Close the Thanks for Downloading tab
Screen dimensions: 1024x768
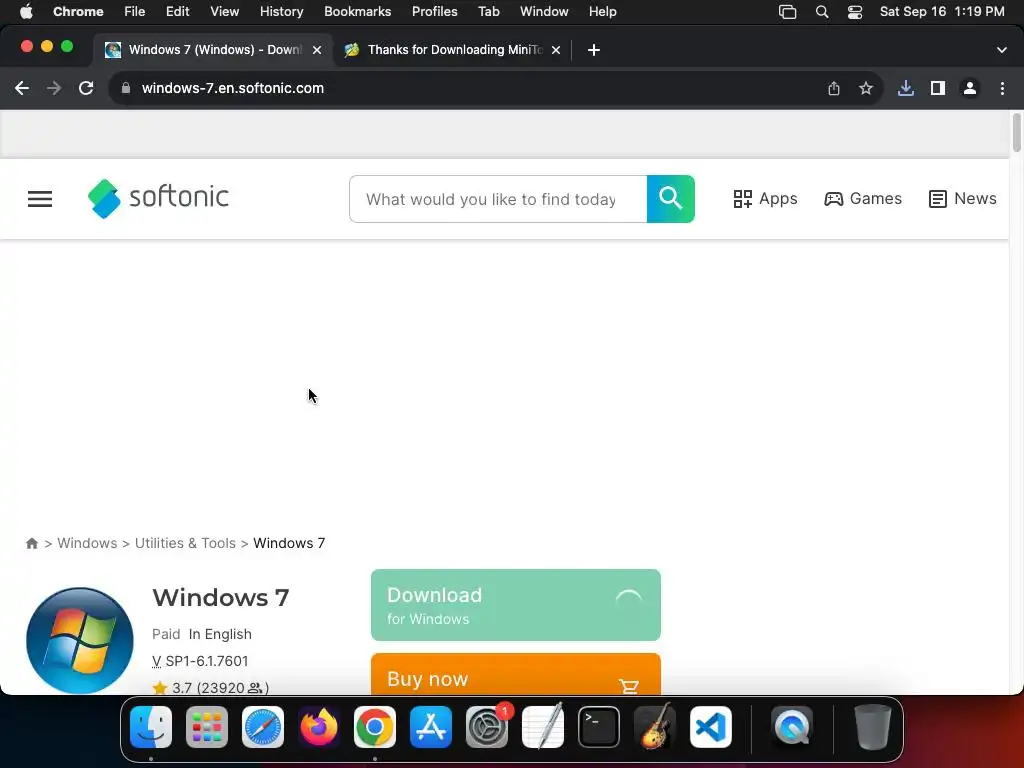point(556,50)
